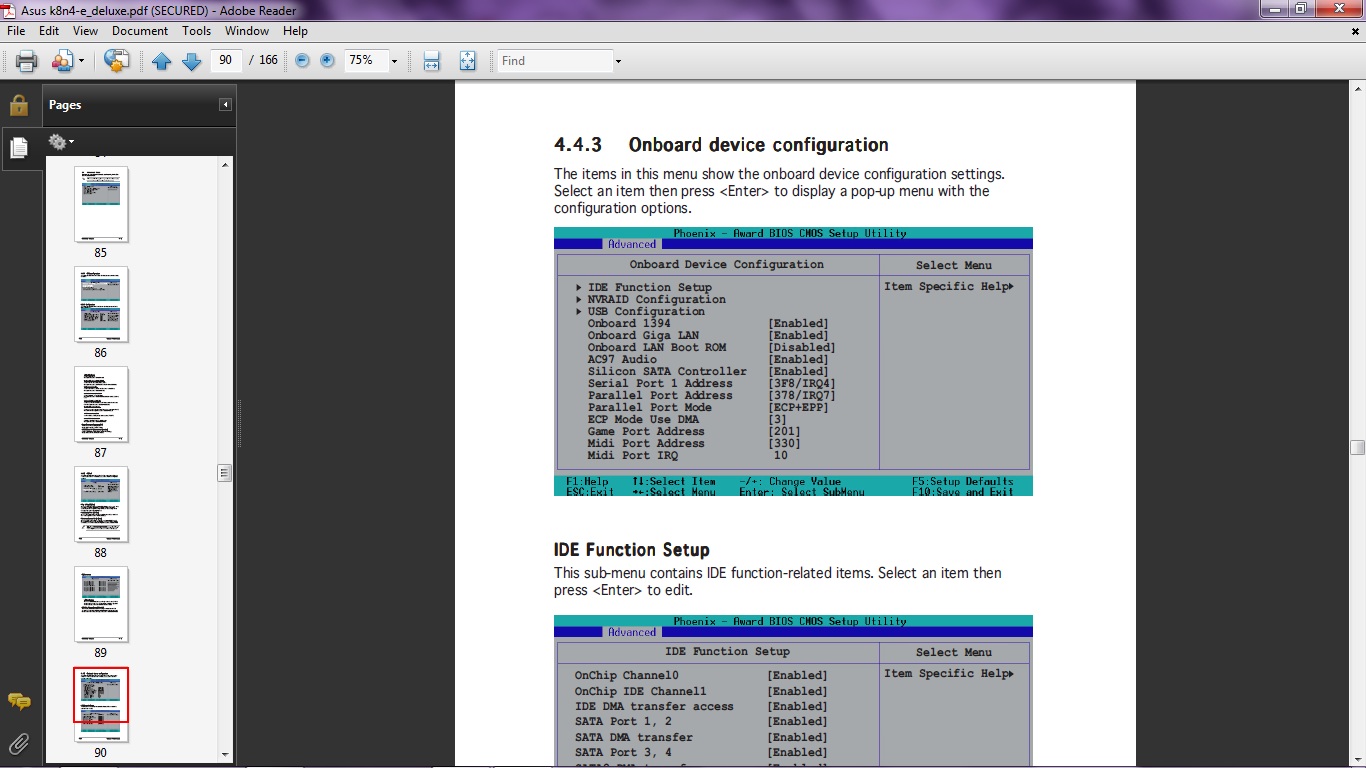The image size is (1366, 768).
Task: Click 'Onboard 1394' text in the BIOS table
Action: [x=629, y=323]
